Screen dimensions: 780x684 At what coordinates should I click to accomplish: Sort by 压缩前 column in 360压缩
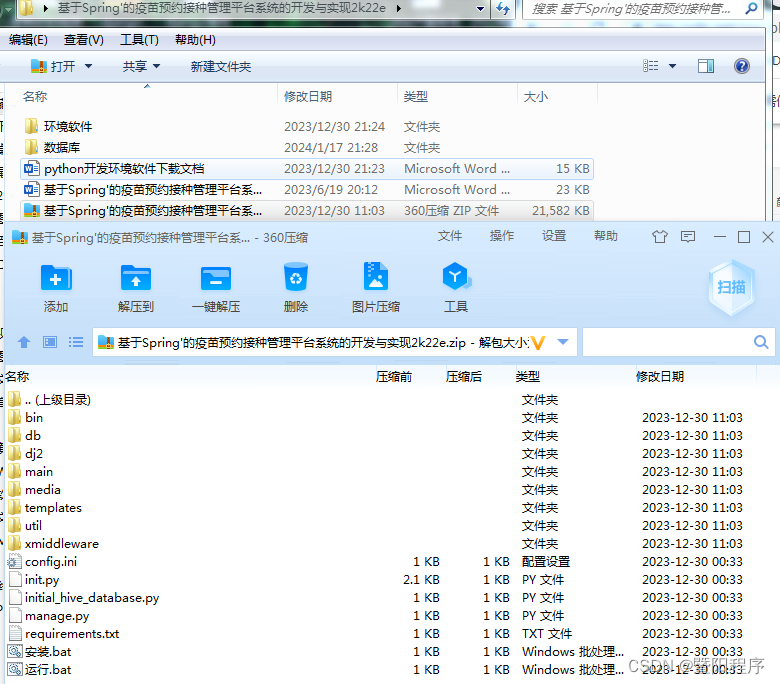(x=394, y=377)
